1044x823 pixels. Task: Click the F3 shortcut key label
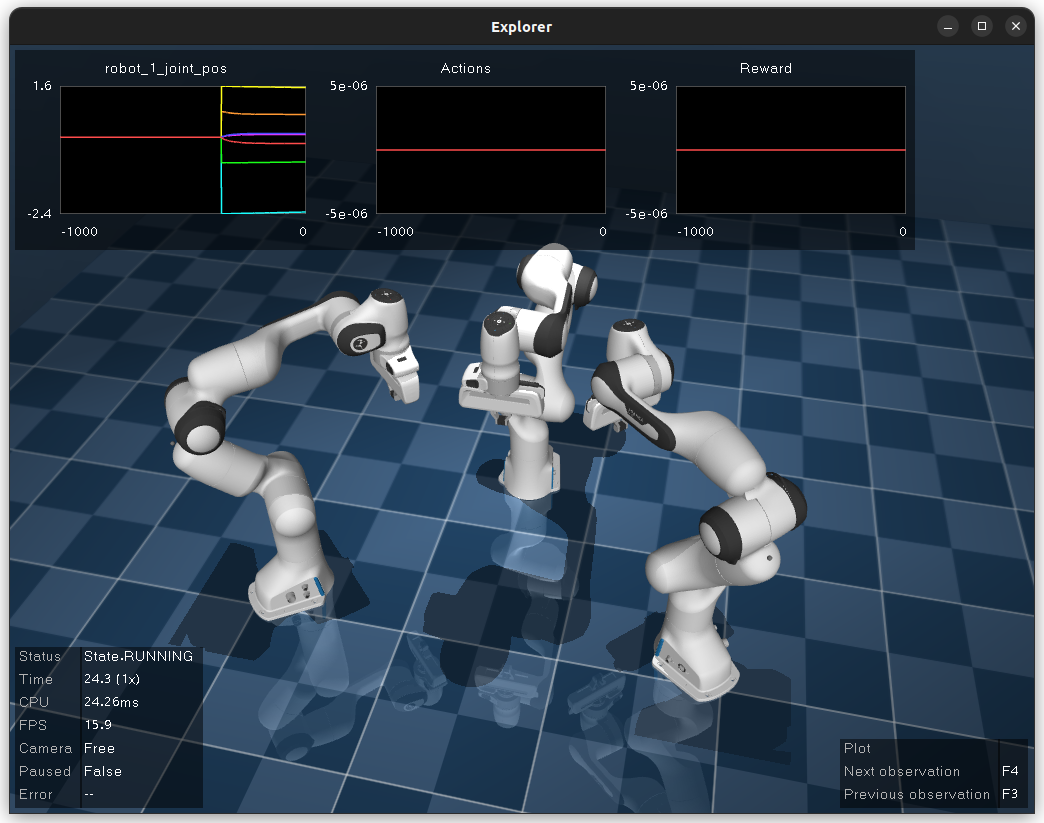tap(1010, 794)
